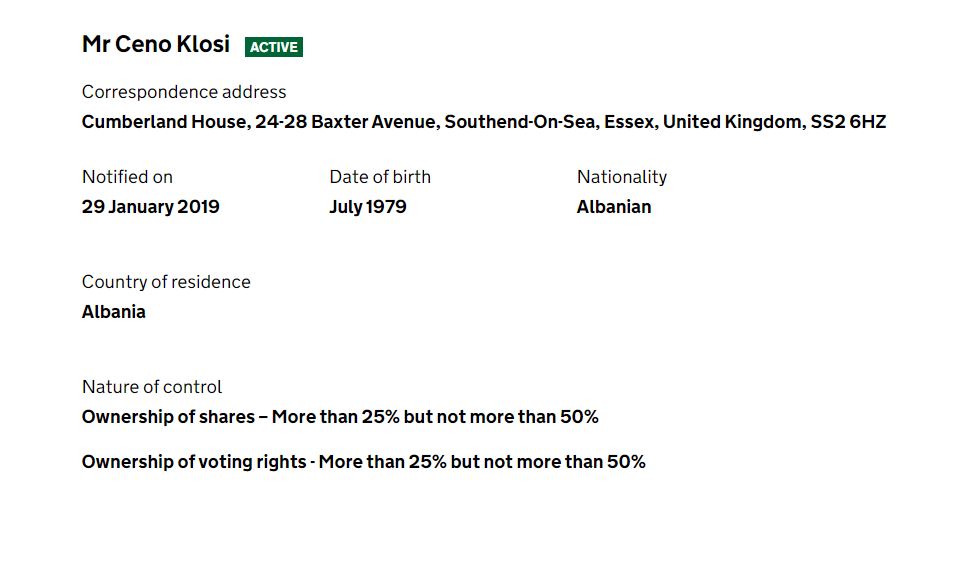Select the Nature of control label
Viewport: 967px width, 563px height.
point(152,387)
